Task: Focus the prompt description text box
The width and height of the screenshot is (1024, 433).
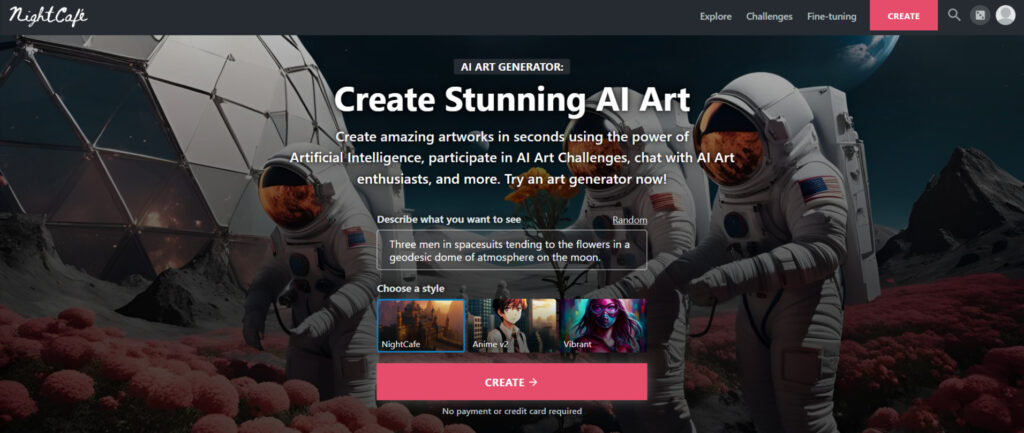Action: click(512, 250)
